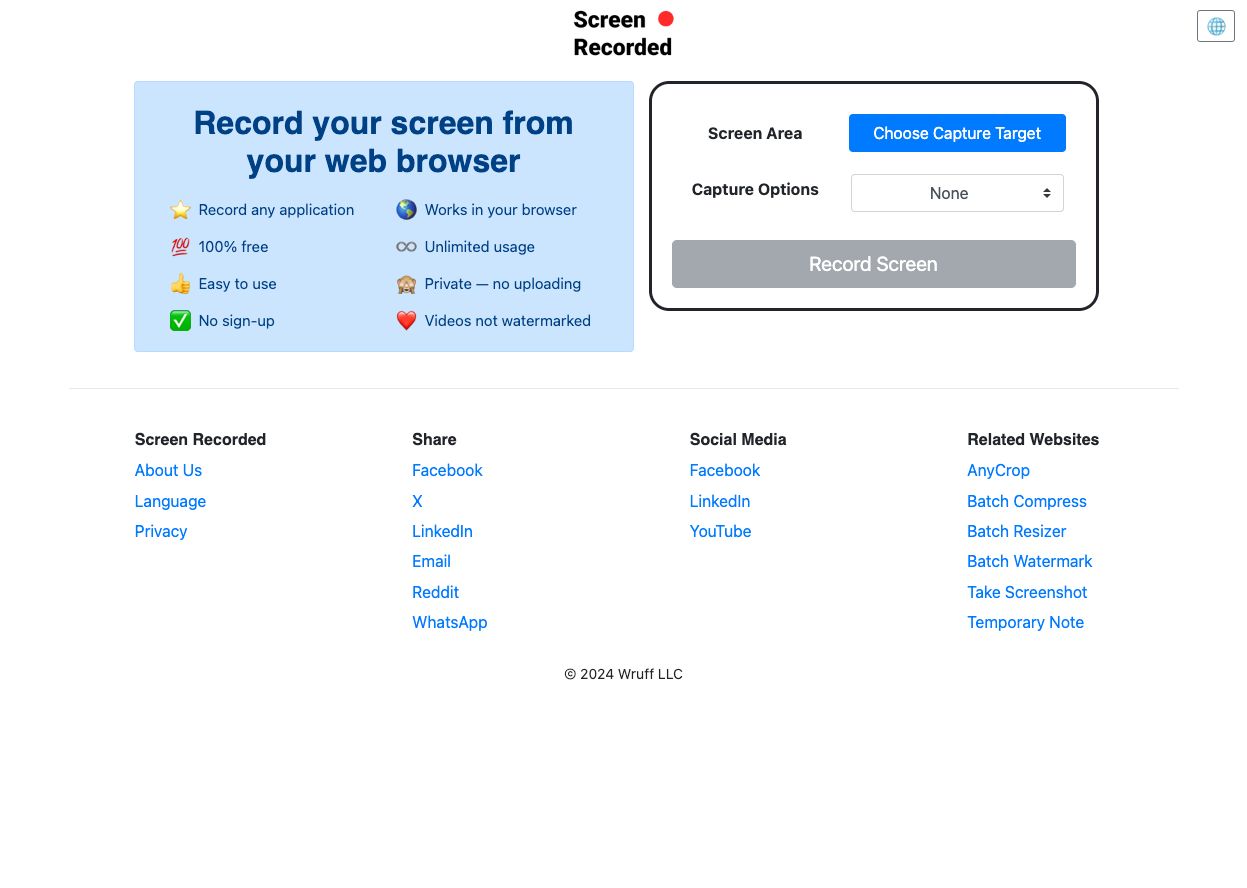Click the red recording dot in logo
Image resolution: width=1247 pixels, height=888 pixels.
click(x=665, y=18)
